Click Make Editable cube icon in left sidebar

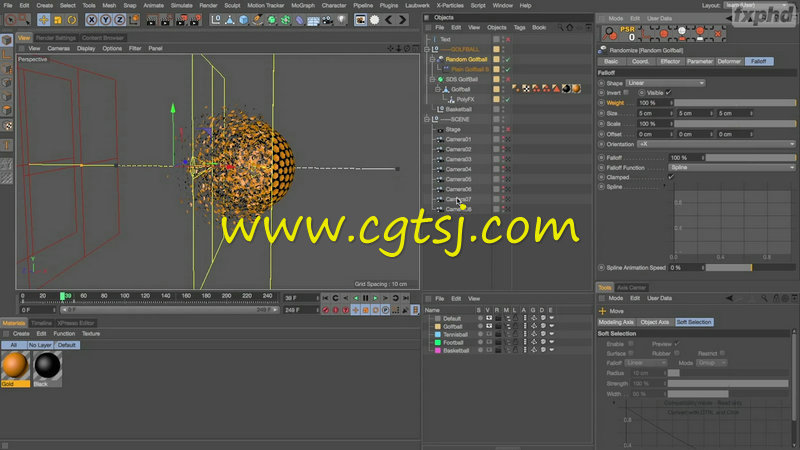coord(7,40)
